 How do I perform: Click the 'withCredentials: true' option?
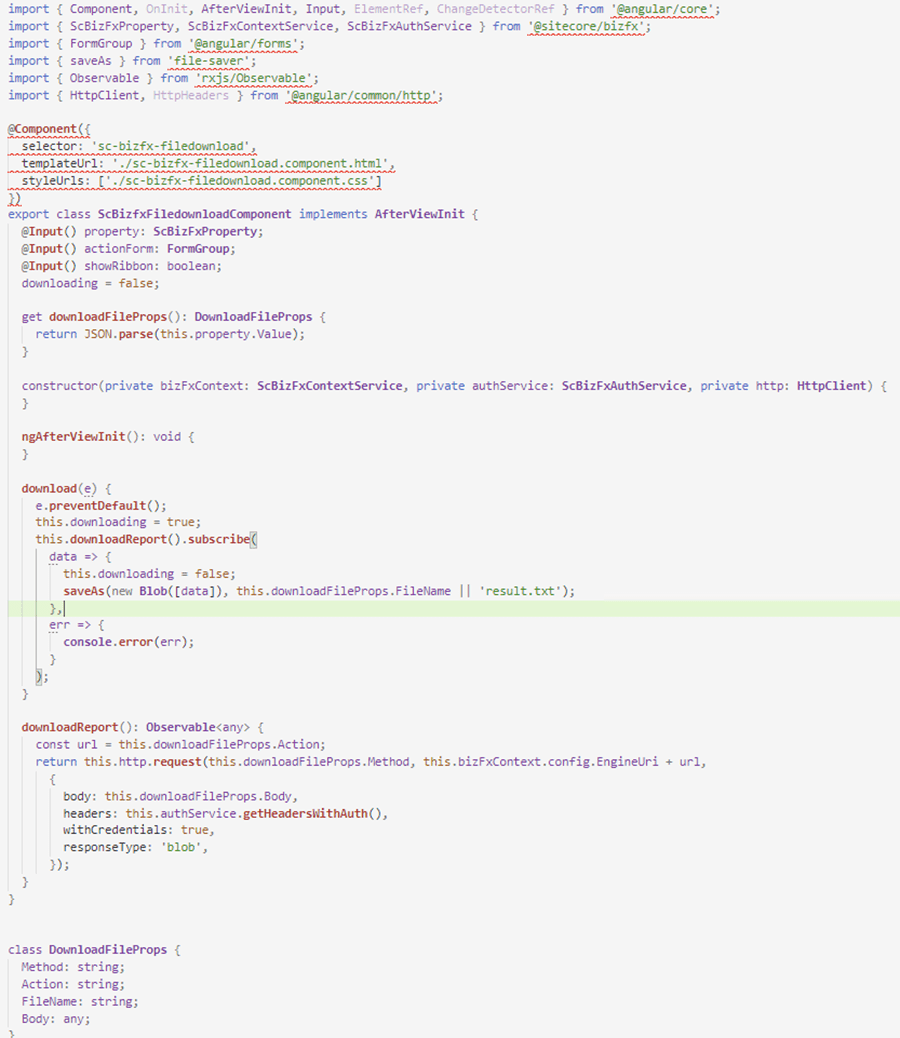coord(136,829)
